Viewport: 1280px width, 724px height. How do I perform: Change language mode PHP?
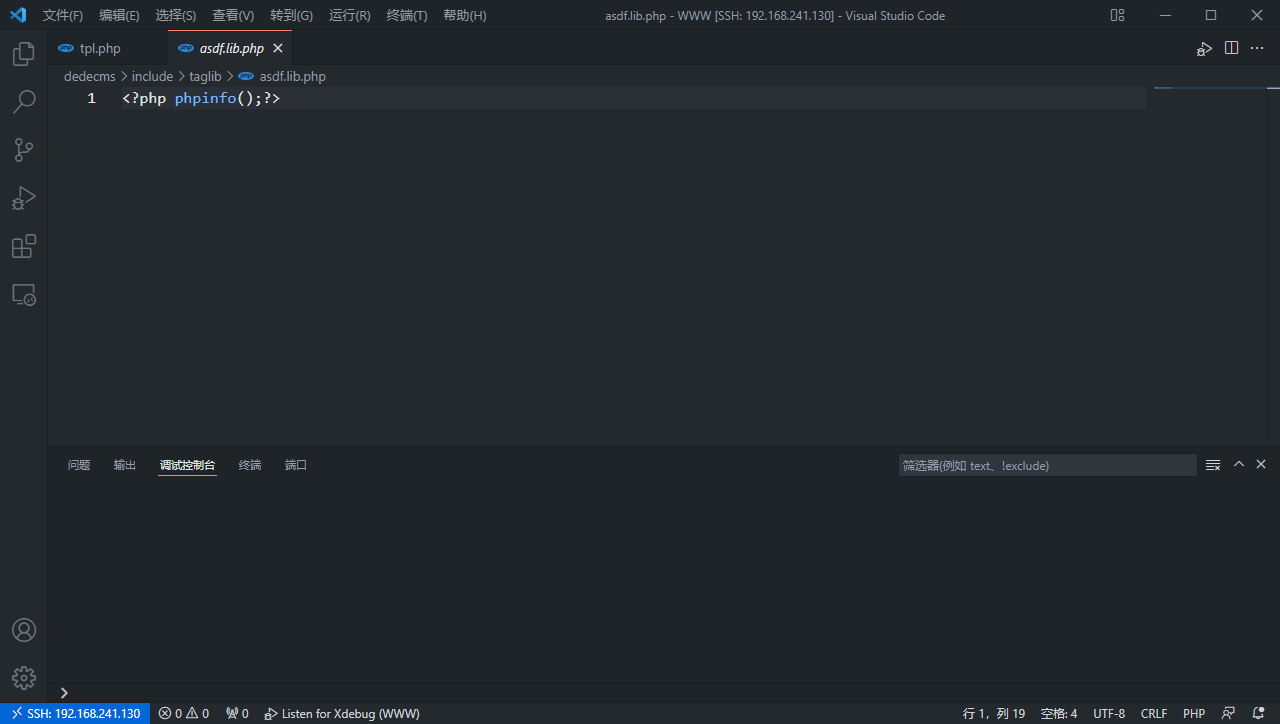(x=1194, y=713)
